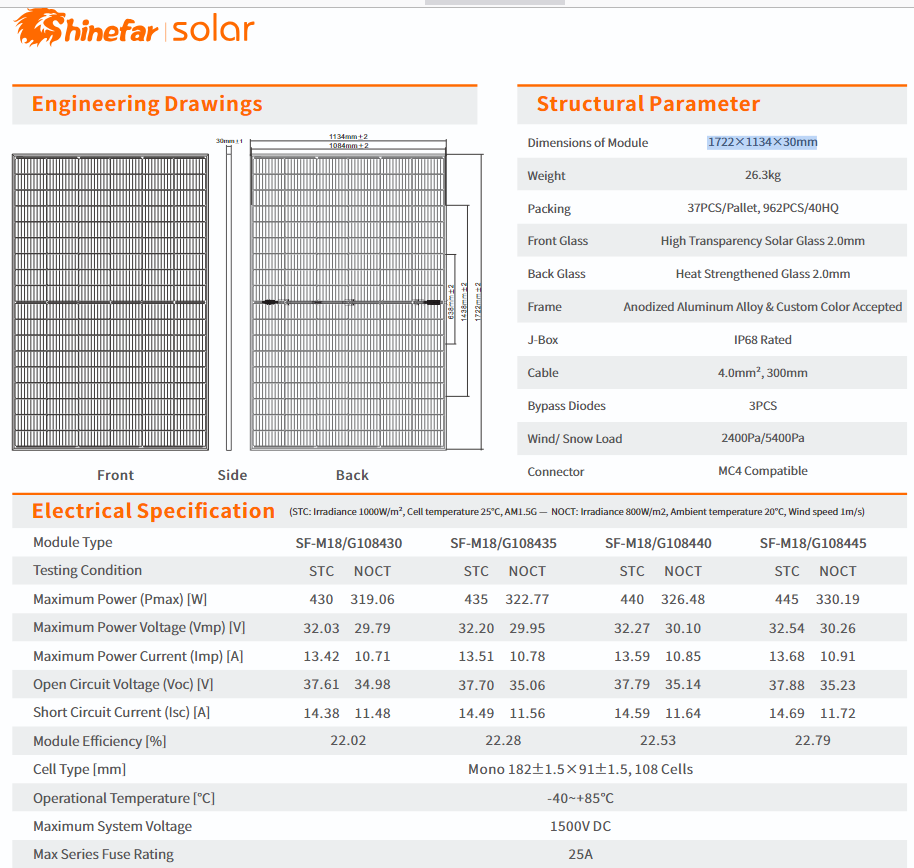Click the 35.23 Voc NOCT value
The width and height of the screenshot is (914, 868).
[x=838, y=685]
